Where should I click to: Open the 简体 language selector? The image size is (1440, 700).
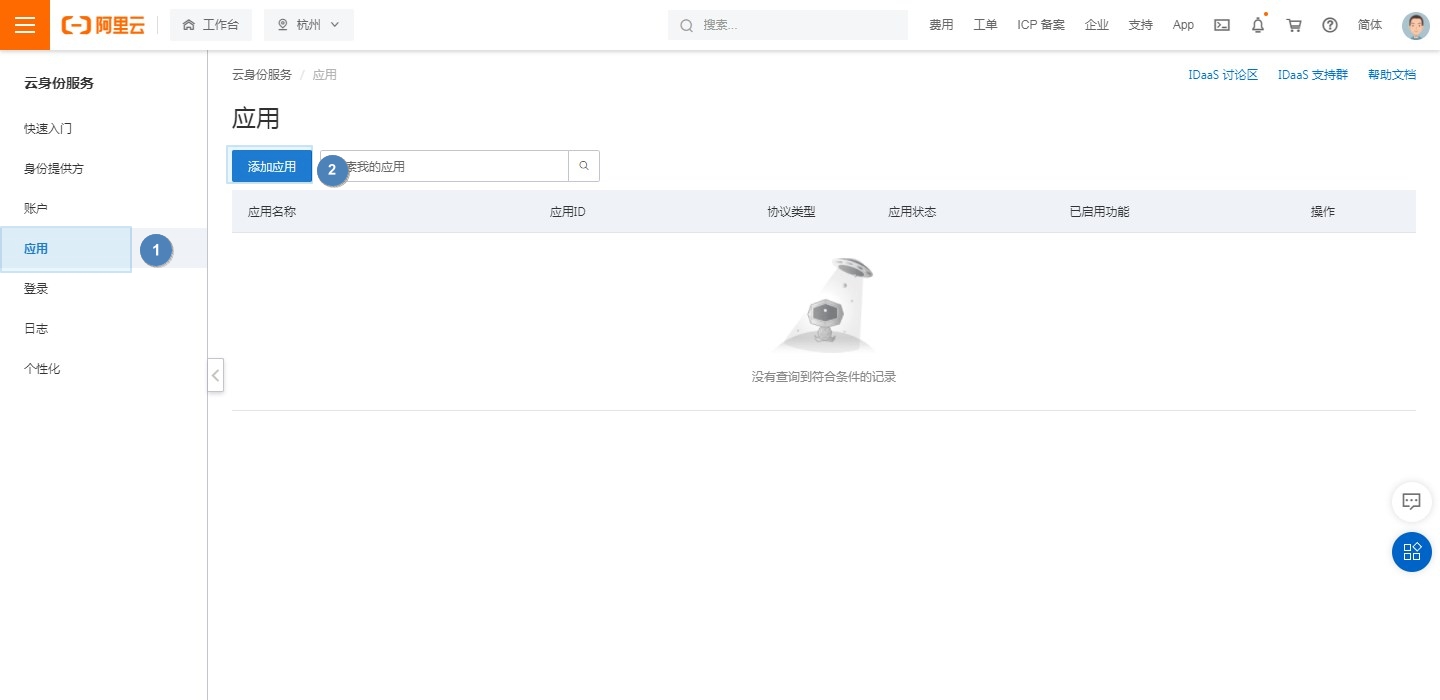point(1370,25)
